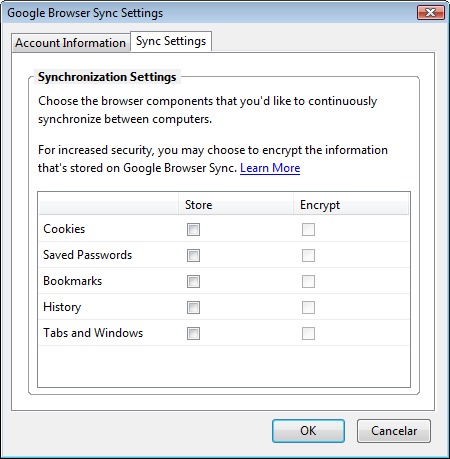Open the Learn More link
This screenshot has height=459, width=450.
pos(270,168)
